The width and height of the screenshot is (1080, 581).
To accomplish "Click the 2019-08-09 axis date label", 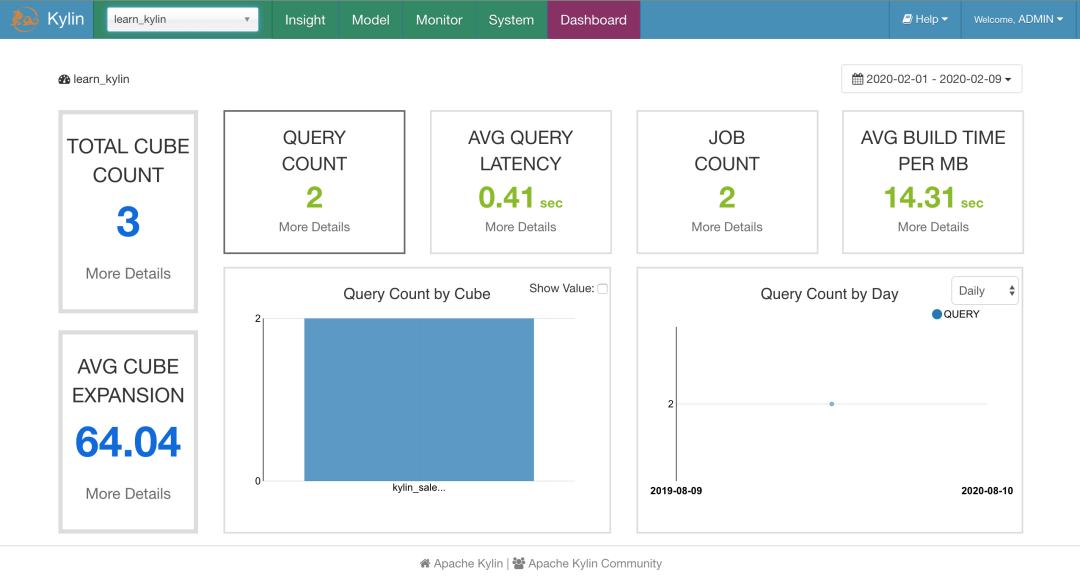I will (676, 491).
